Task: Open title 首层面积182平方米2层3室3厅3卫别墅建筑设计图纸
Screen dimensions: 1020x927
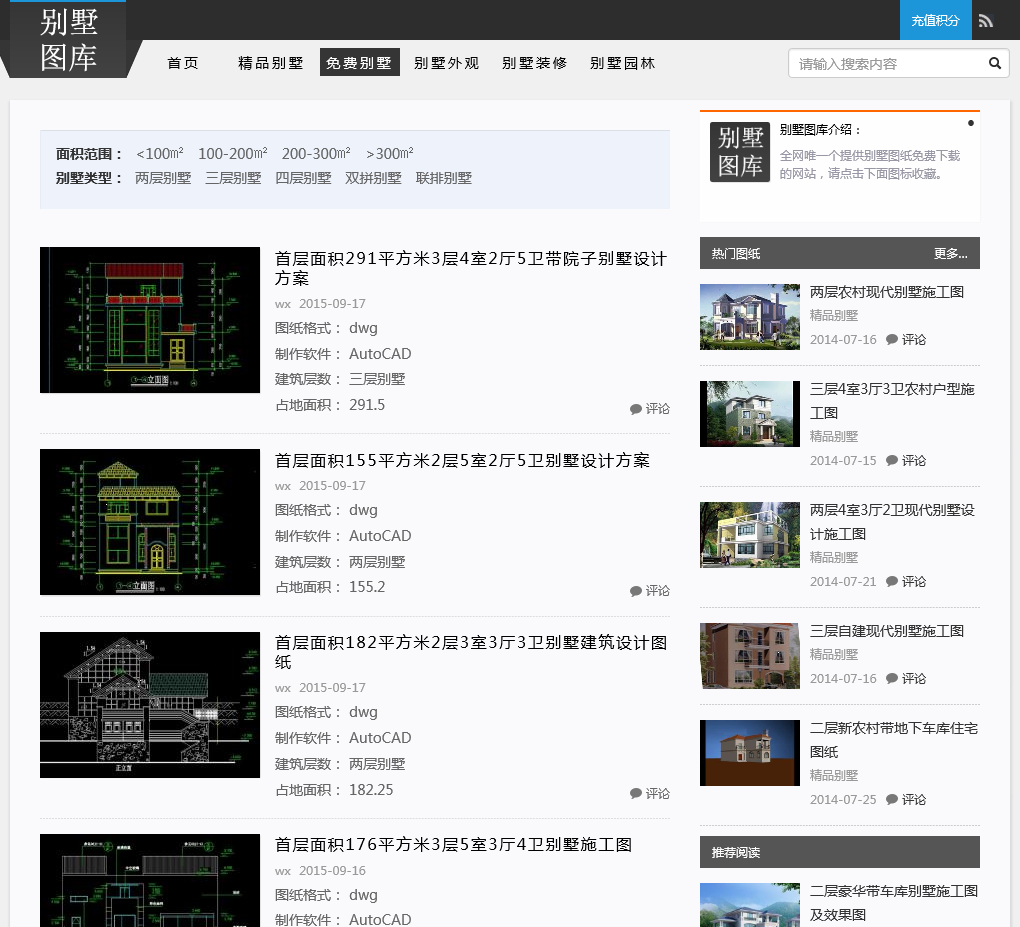Action: tap(471, 652)
